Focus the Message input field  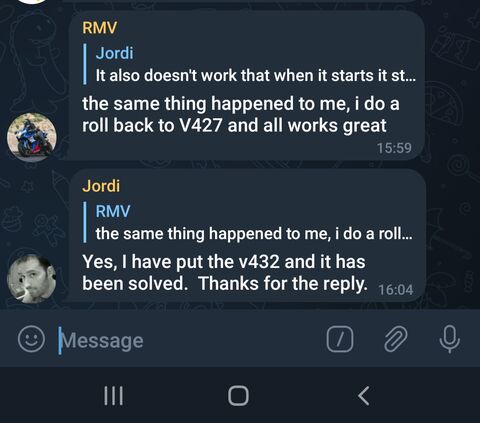click(x=190, y=340)
